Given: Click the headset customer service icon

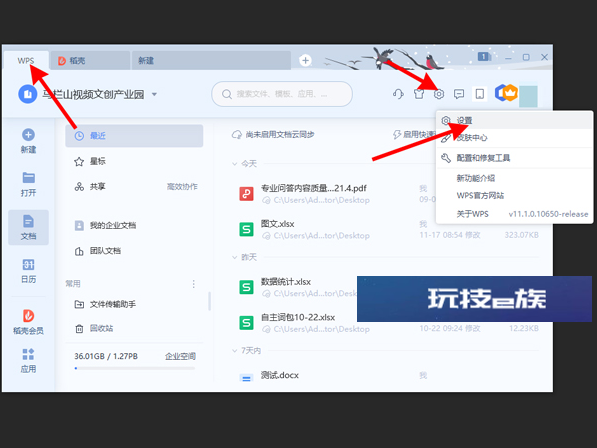Looking at the screenshot, I should coord(398,94).
